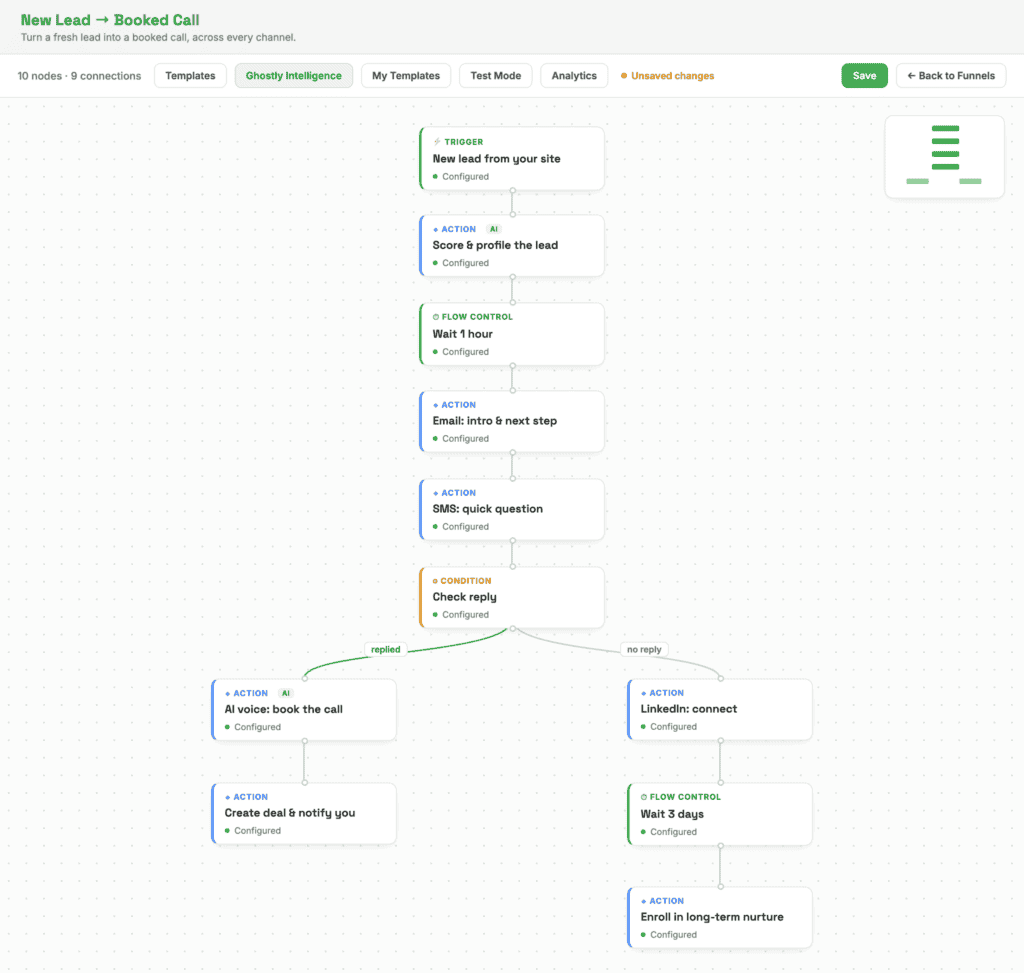Click the AI badge on 'AI voice' node
Screen dimensions: 1024x973
point(285,694)
